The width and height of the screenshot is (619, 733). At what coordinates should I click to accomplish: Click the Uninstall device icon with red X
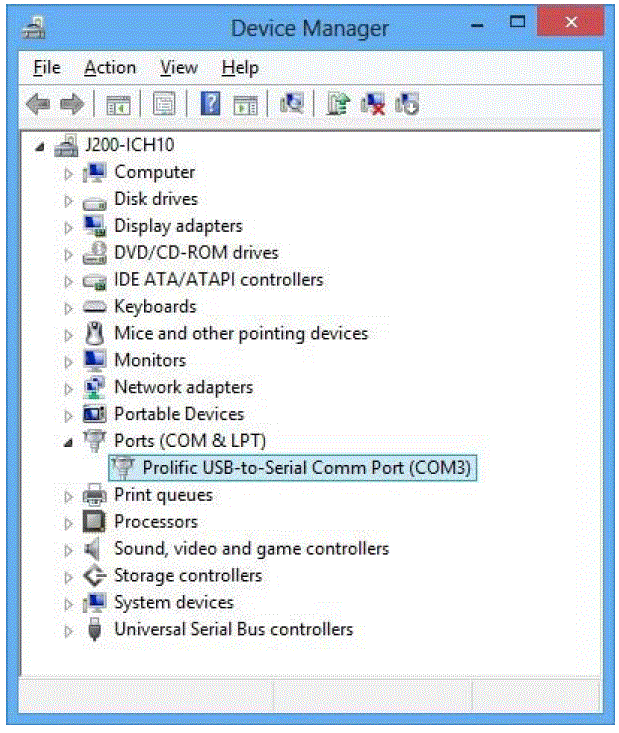(373, 103)
